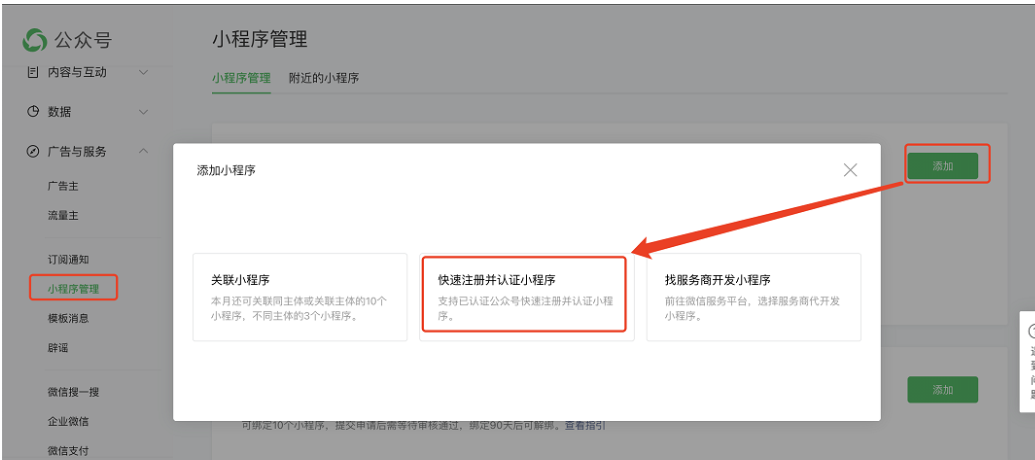The height and width of the screenshot is (460, 1035).
Task: Close the 添加小程序 dialog with X
Action: tap(850, 170)
